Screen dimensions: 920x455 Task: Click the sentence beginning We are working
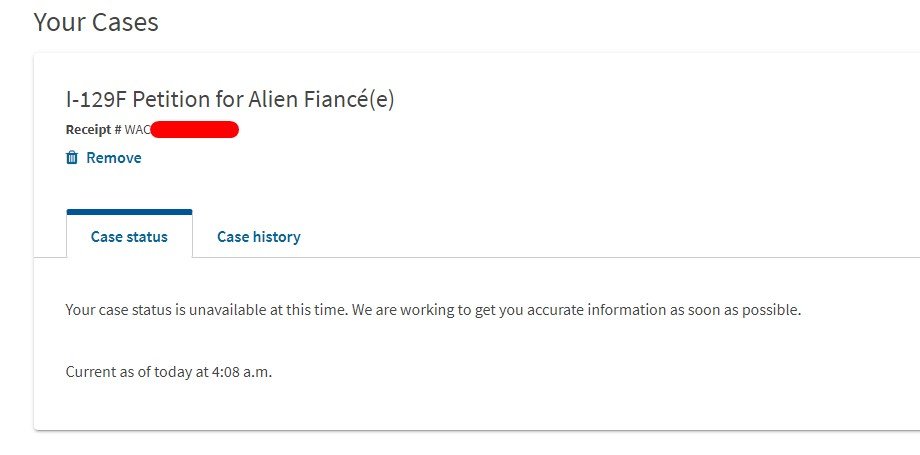(x=576, y=310)
